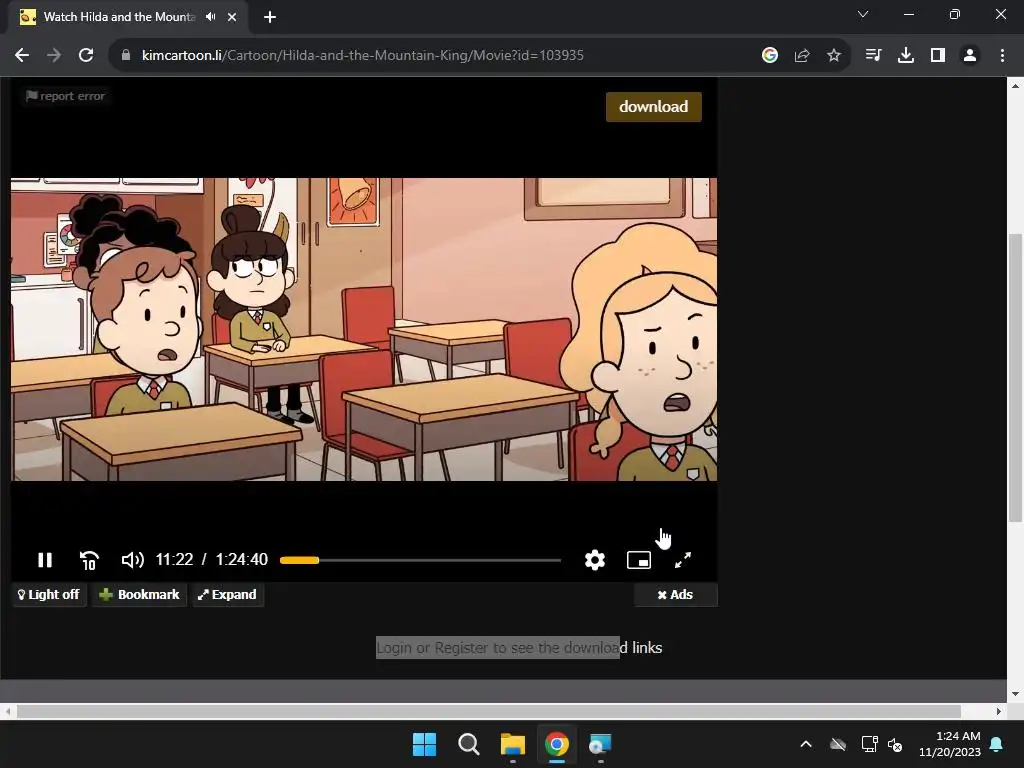View site information lock icon

pos(126,55)
